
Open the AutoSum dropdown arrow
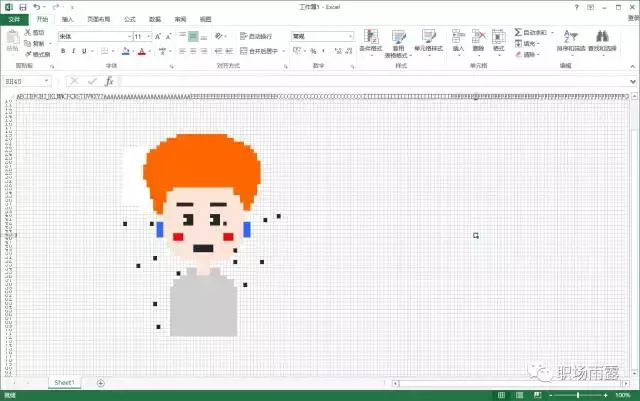coord(552,32)
